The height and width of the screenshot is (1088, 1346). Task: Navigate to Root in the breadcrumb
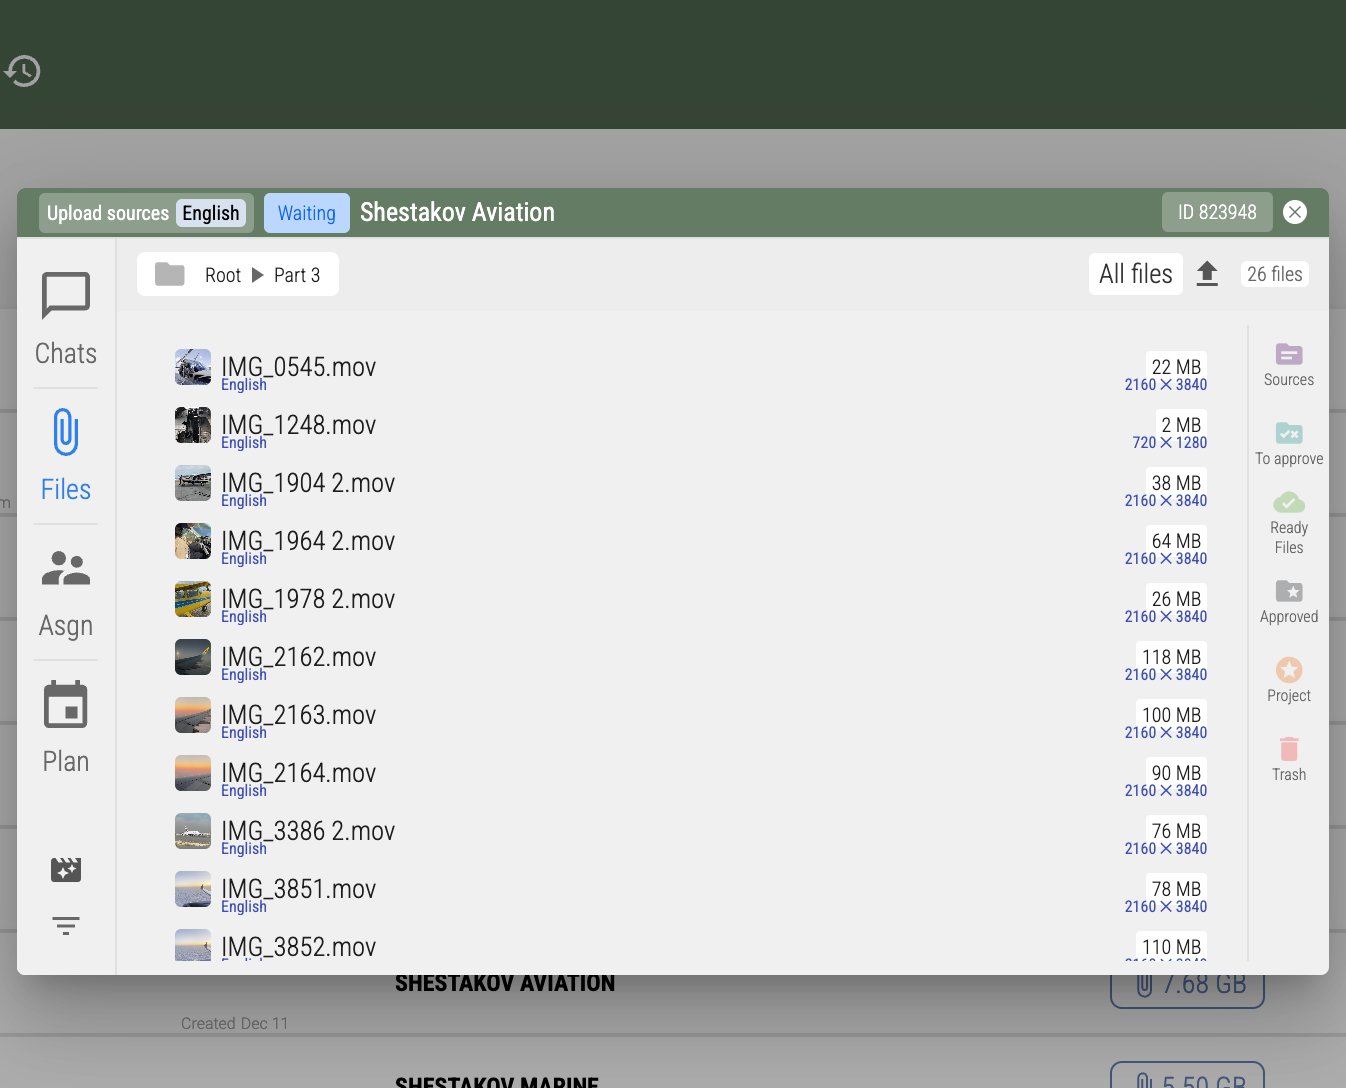(x=223, y=275)
